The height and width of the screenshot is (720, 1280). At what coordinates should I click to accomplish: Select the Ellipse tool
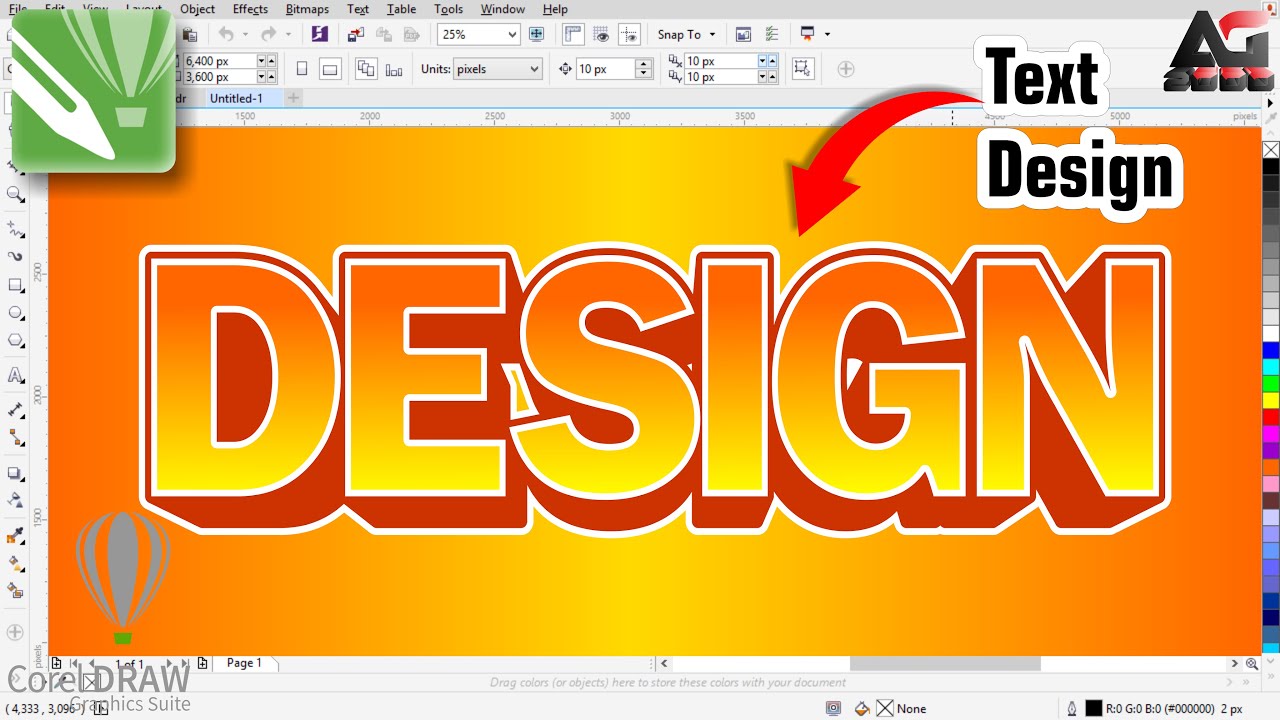(16, 313)
